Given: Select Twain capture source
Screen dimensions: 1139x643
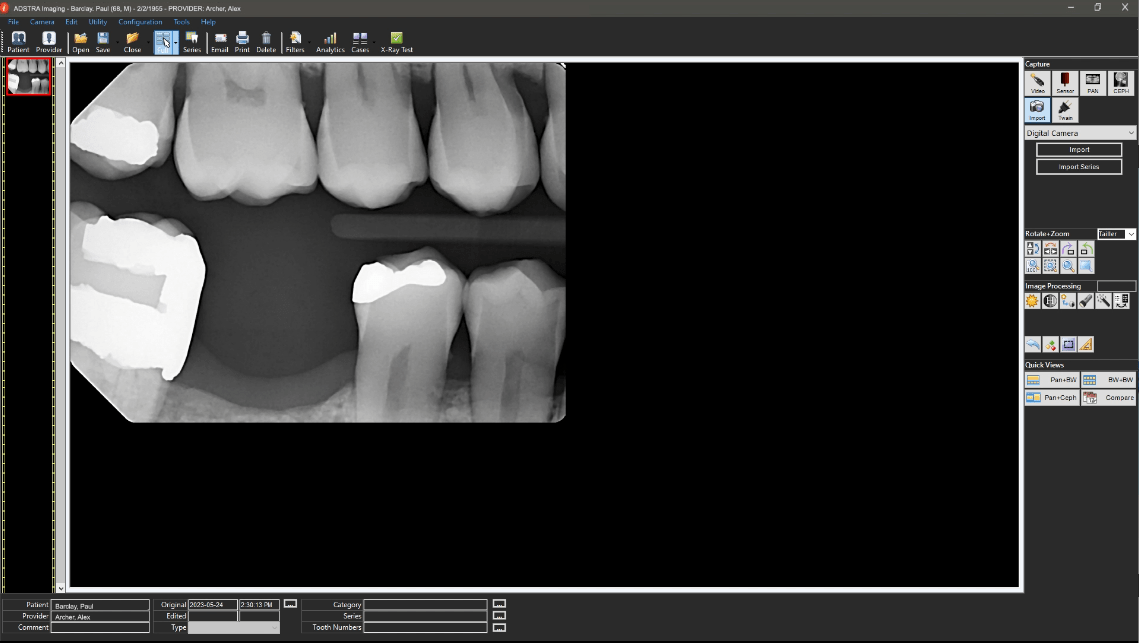Looking at the screenshot, I should [x=1065, y=110].
